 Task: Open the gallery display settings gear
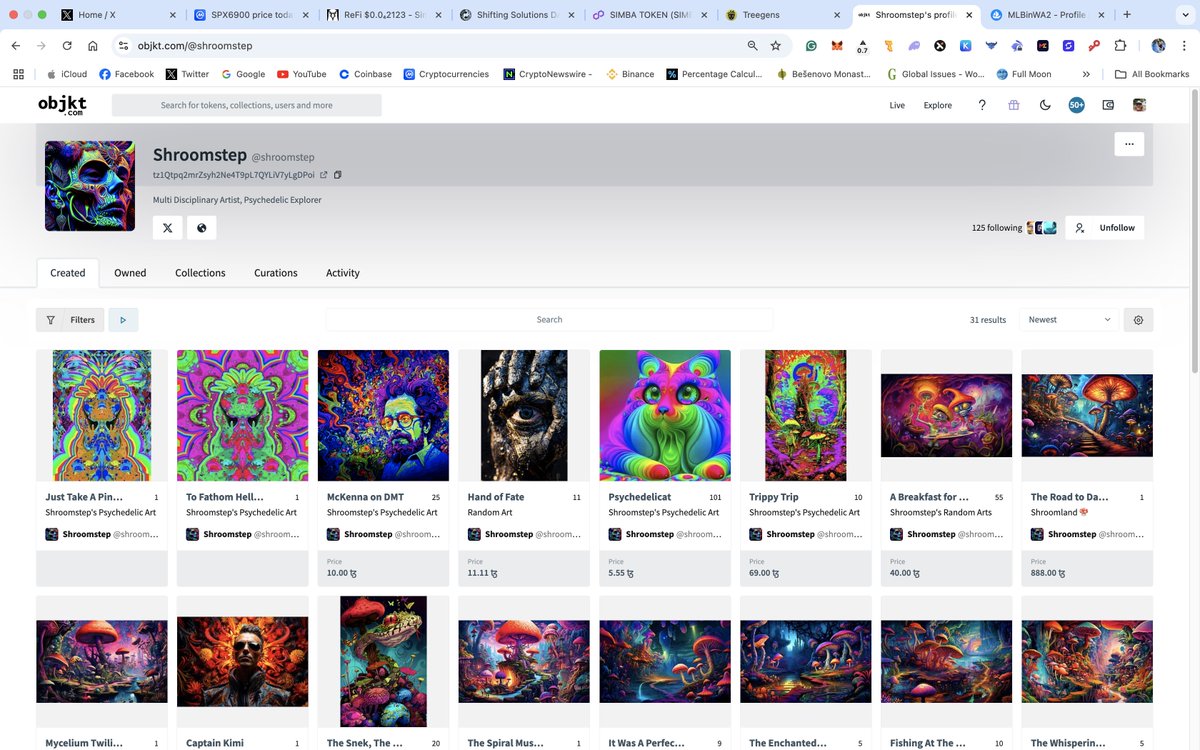pyautogui.click(x=1138, y=320)
